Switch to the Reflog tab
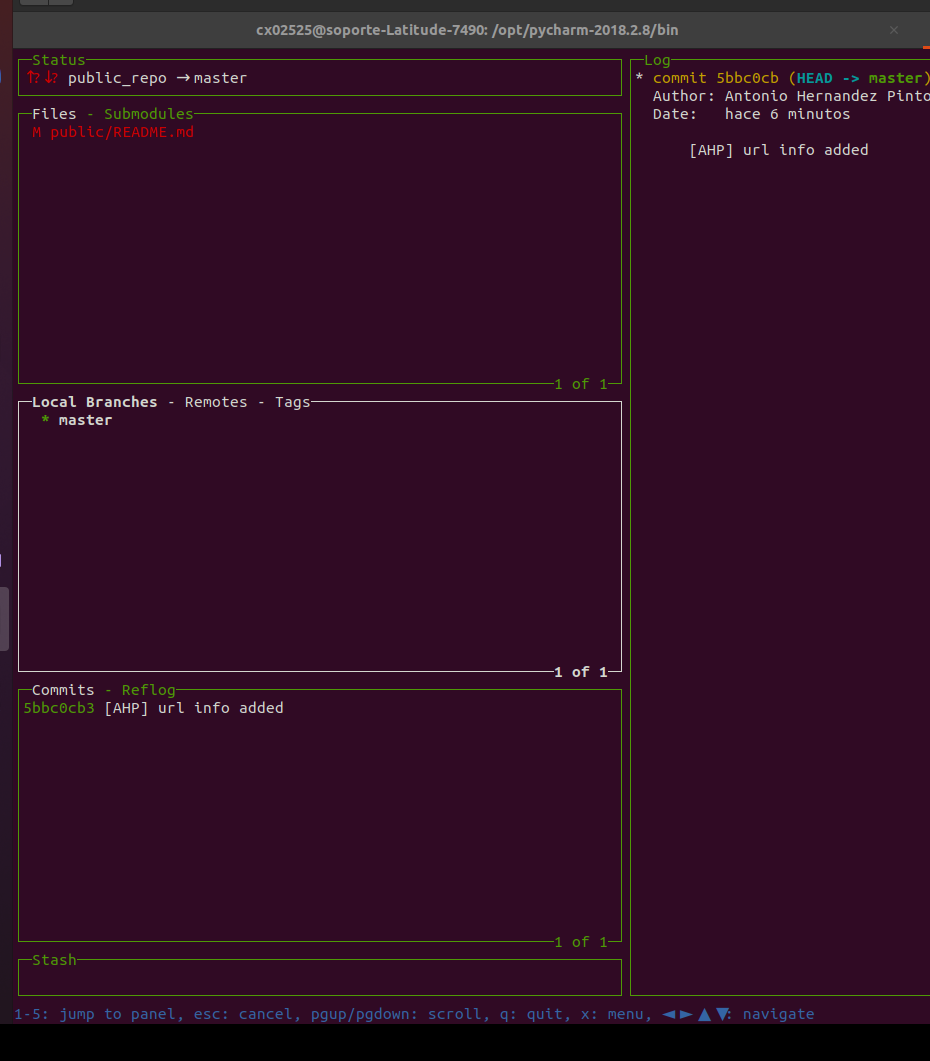Viewport: 930px width, 1061px height. click(148, 690)
